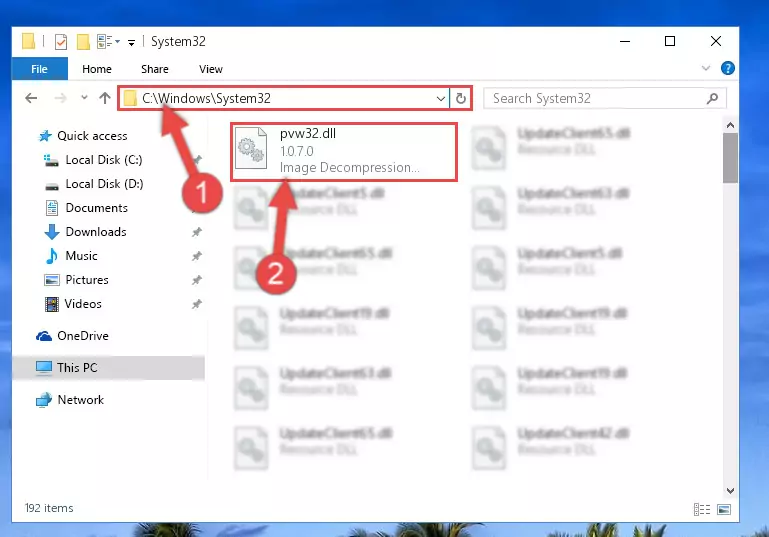Click the search magnifier icon
The width and height of the screenshot is (769, 537).
click(x=712, y=99)
